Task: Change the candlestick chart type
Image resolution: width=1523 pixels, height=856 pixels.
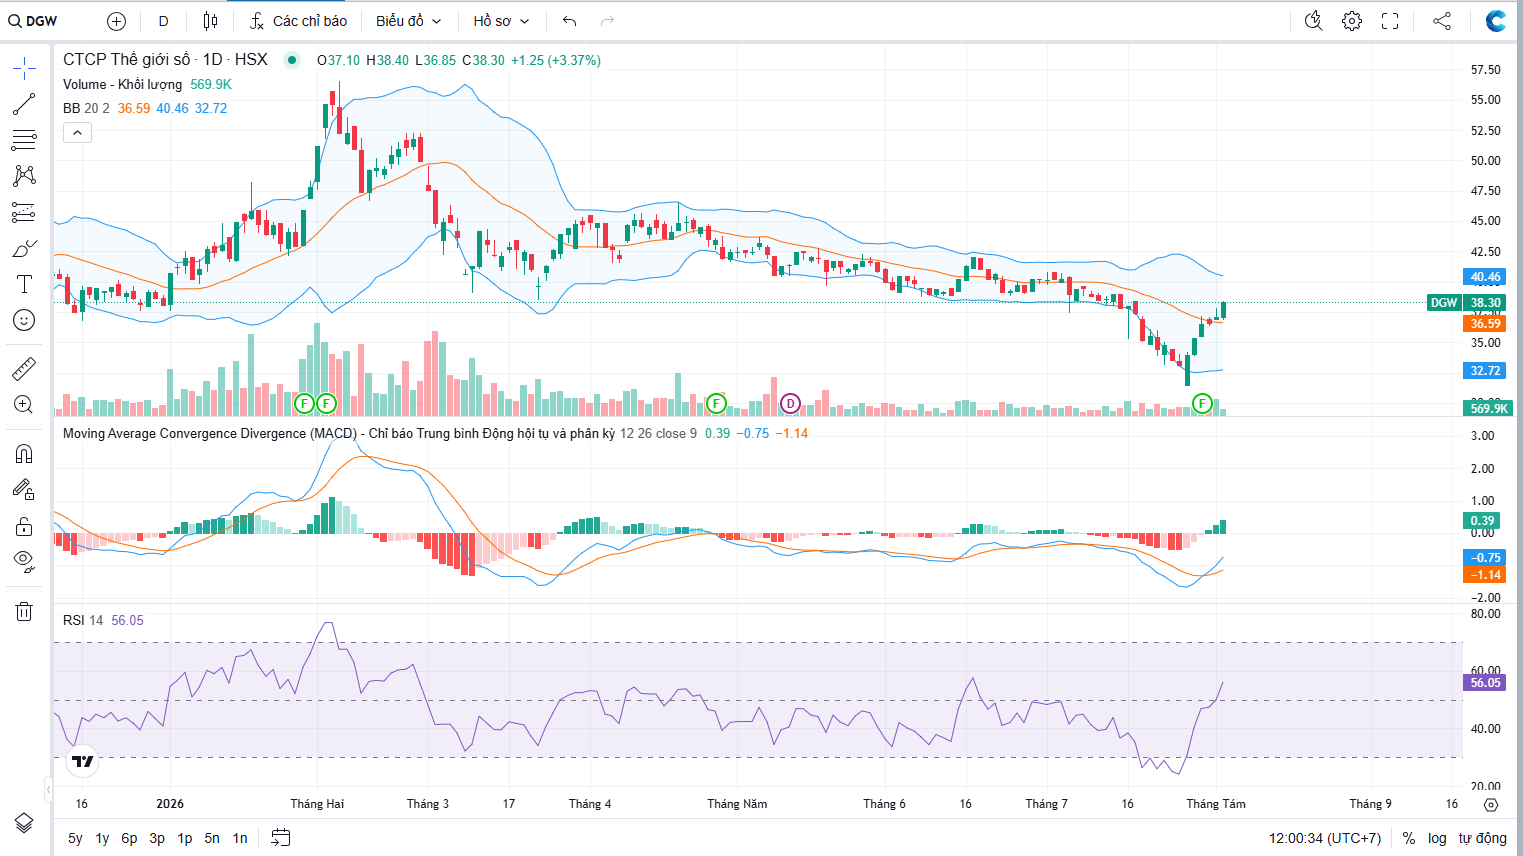Action: pos(210,21)
